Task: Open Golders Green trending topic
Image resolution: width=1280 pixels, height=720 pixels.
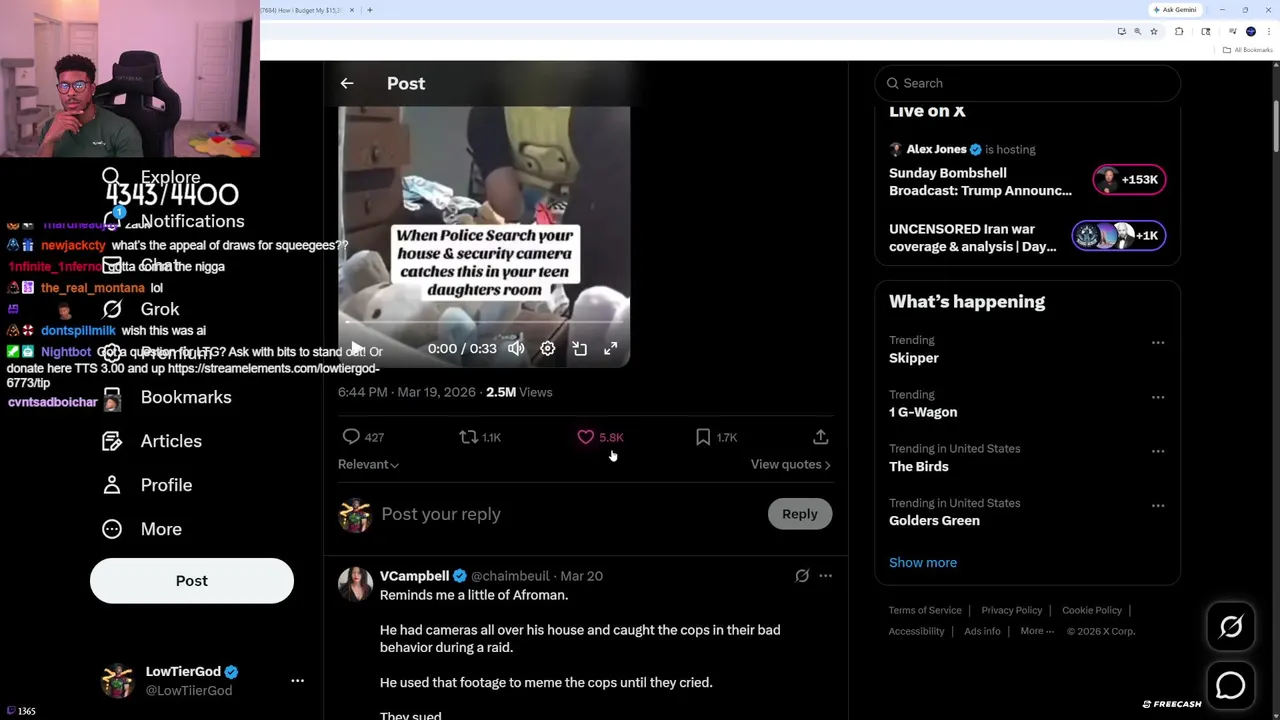Action: click(x=934, y=520)
